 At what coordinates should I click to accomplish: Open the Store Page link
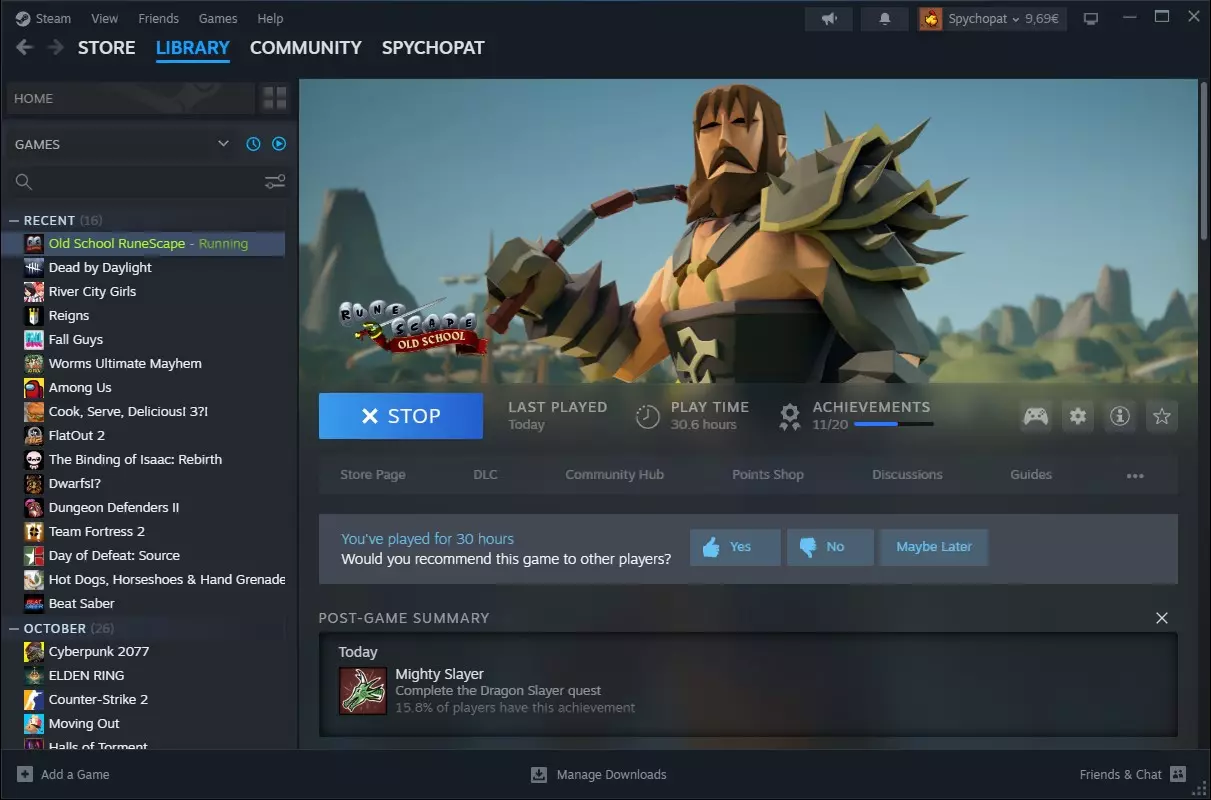point(373,475)
